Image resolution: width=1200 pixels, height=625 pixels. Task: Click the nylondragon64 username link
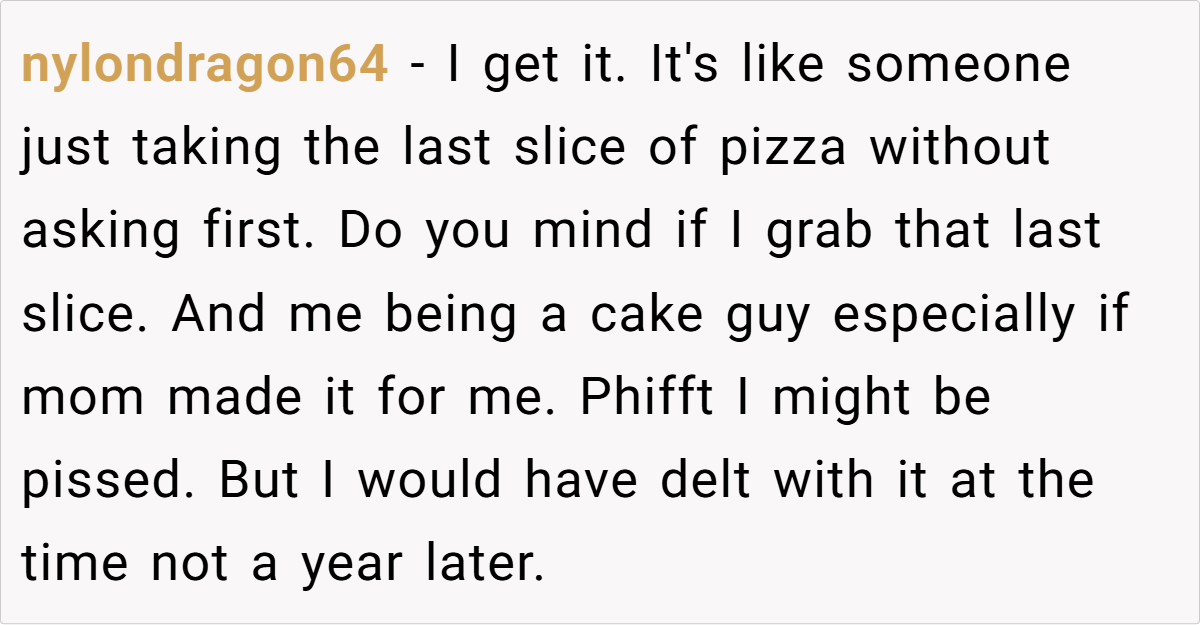coord(204,66)
